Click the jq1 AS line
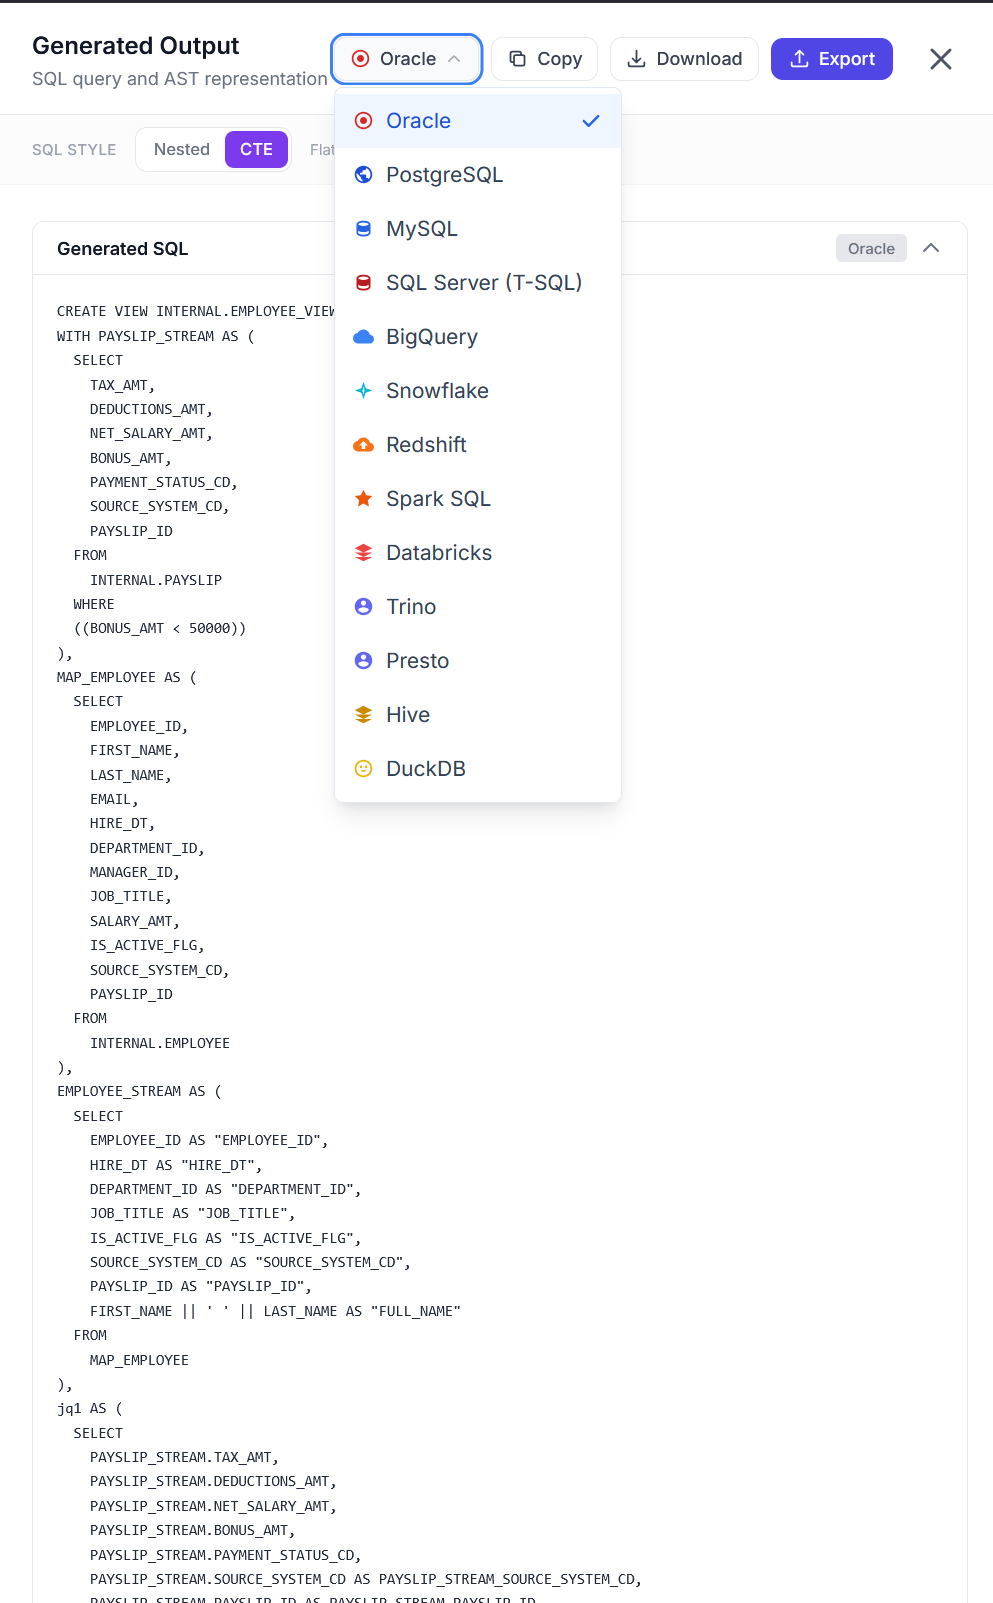 point(90,1408)
